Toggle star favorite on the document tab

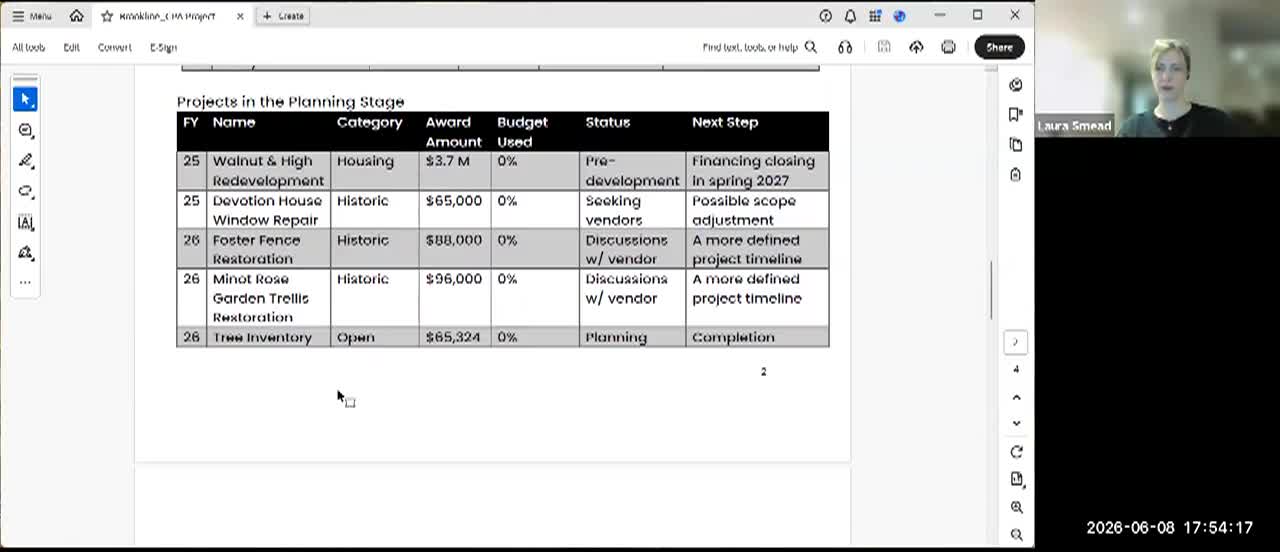coord(107,16)
